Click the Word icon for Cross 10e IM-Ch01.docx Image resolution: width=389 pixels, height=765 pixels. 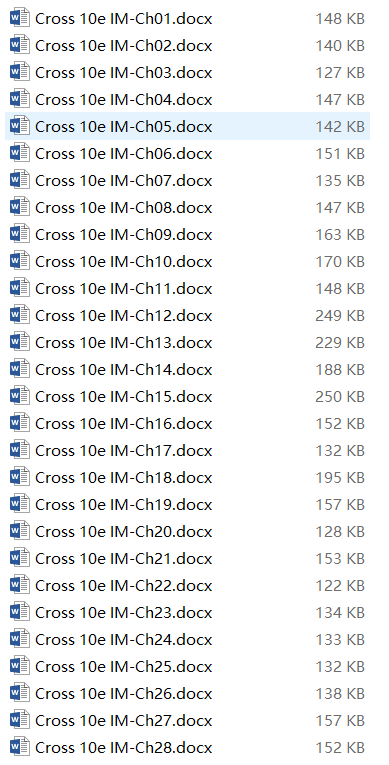tap(20, 19)
